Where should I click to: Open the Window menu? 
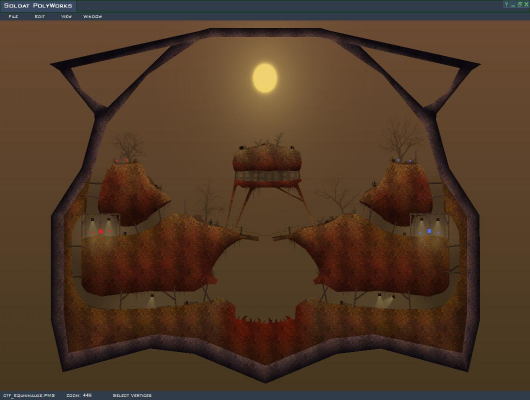click(93, 16)
